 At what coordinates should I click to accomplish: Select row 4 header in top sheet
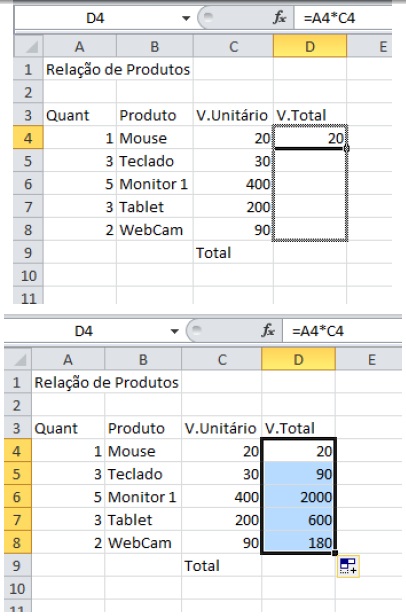[x=28, y=138]
